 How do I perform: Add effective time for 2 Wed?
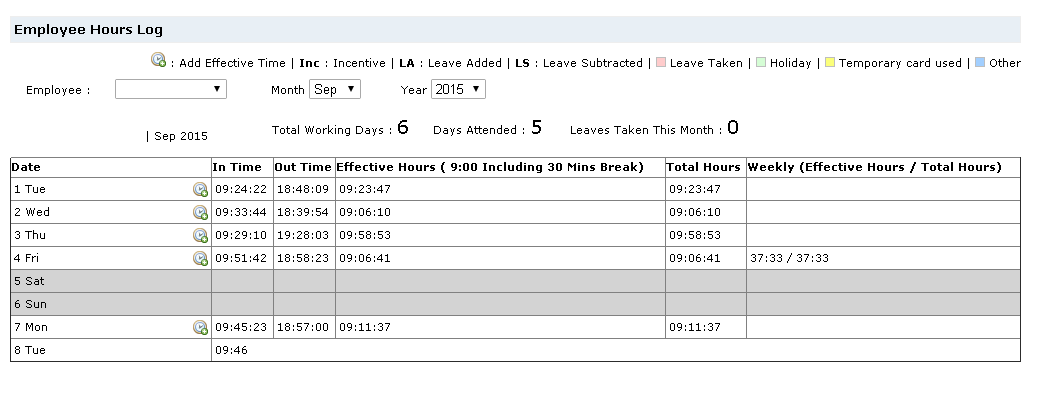point(200,212)
